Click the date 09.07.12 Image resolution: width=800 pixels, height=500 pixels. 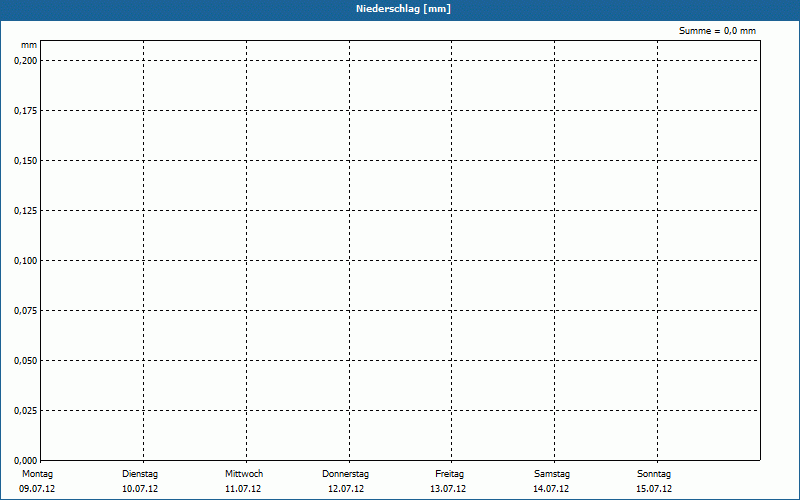pyautogui.click(x=37, y=489)
